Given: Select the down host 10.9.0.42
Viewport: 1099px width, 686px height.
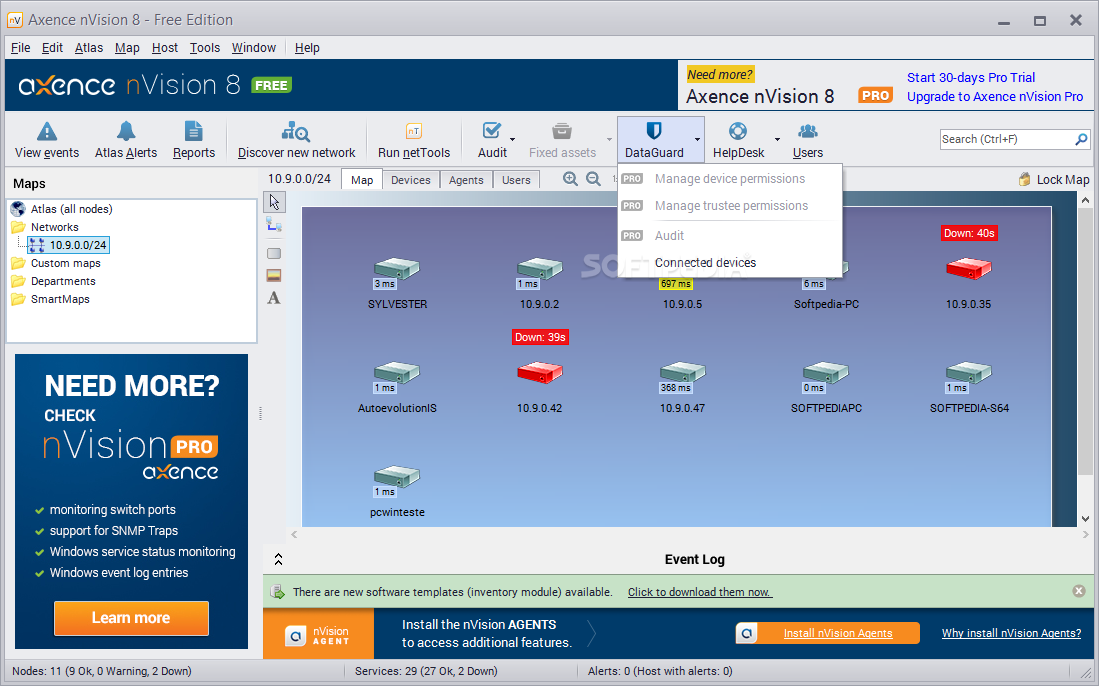Looking at the screenshot, I should 540,373.
